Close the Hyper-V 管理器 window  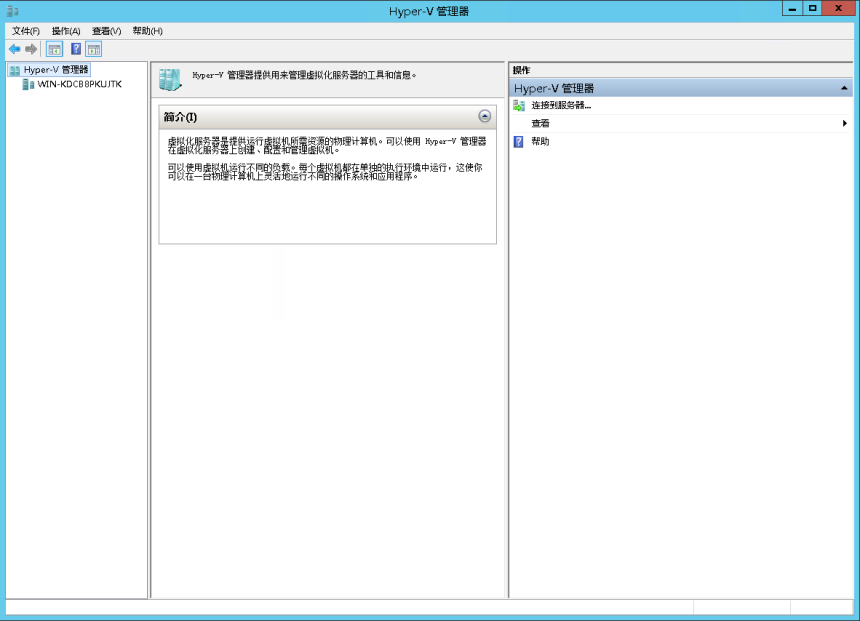(838, 9)
